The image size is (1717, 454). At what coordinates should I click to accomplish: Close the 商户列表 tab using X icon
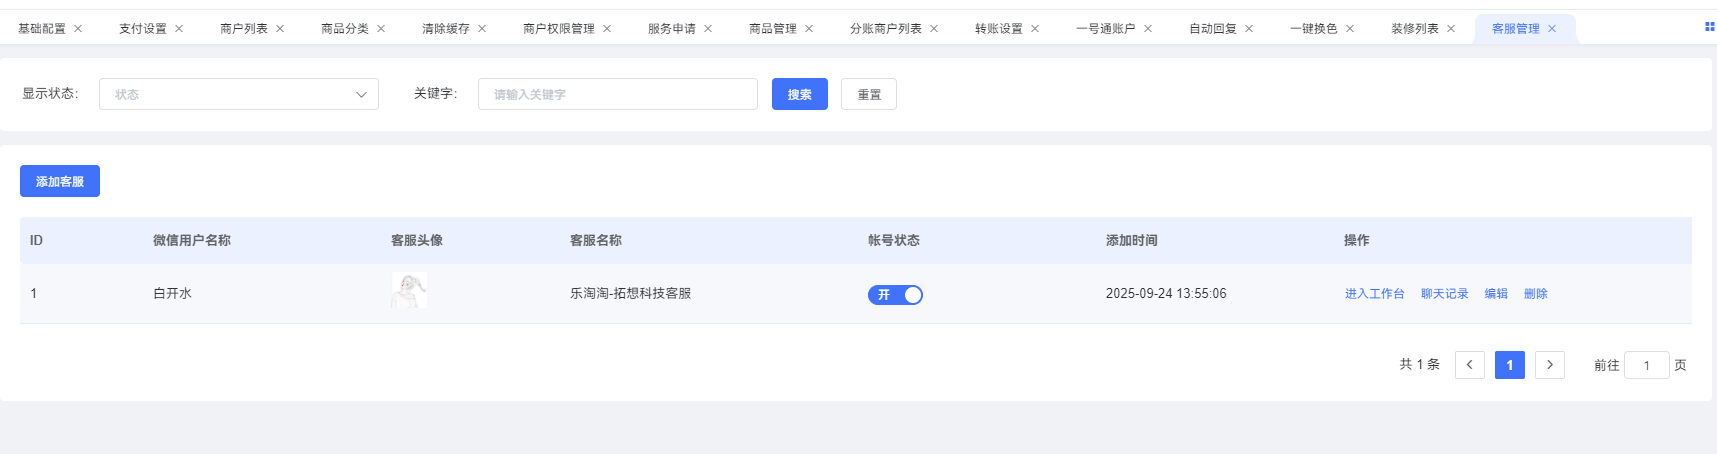click(280, 29)
